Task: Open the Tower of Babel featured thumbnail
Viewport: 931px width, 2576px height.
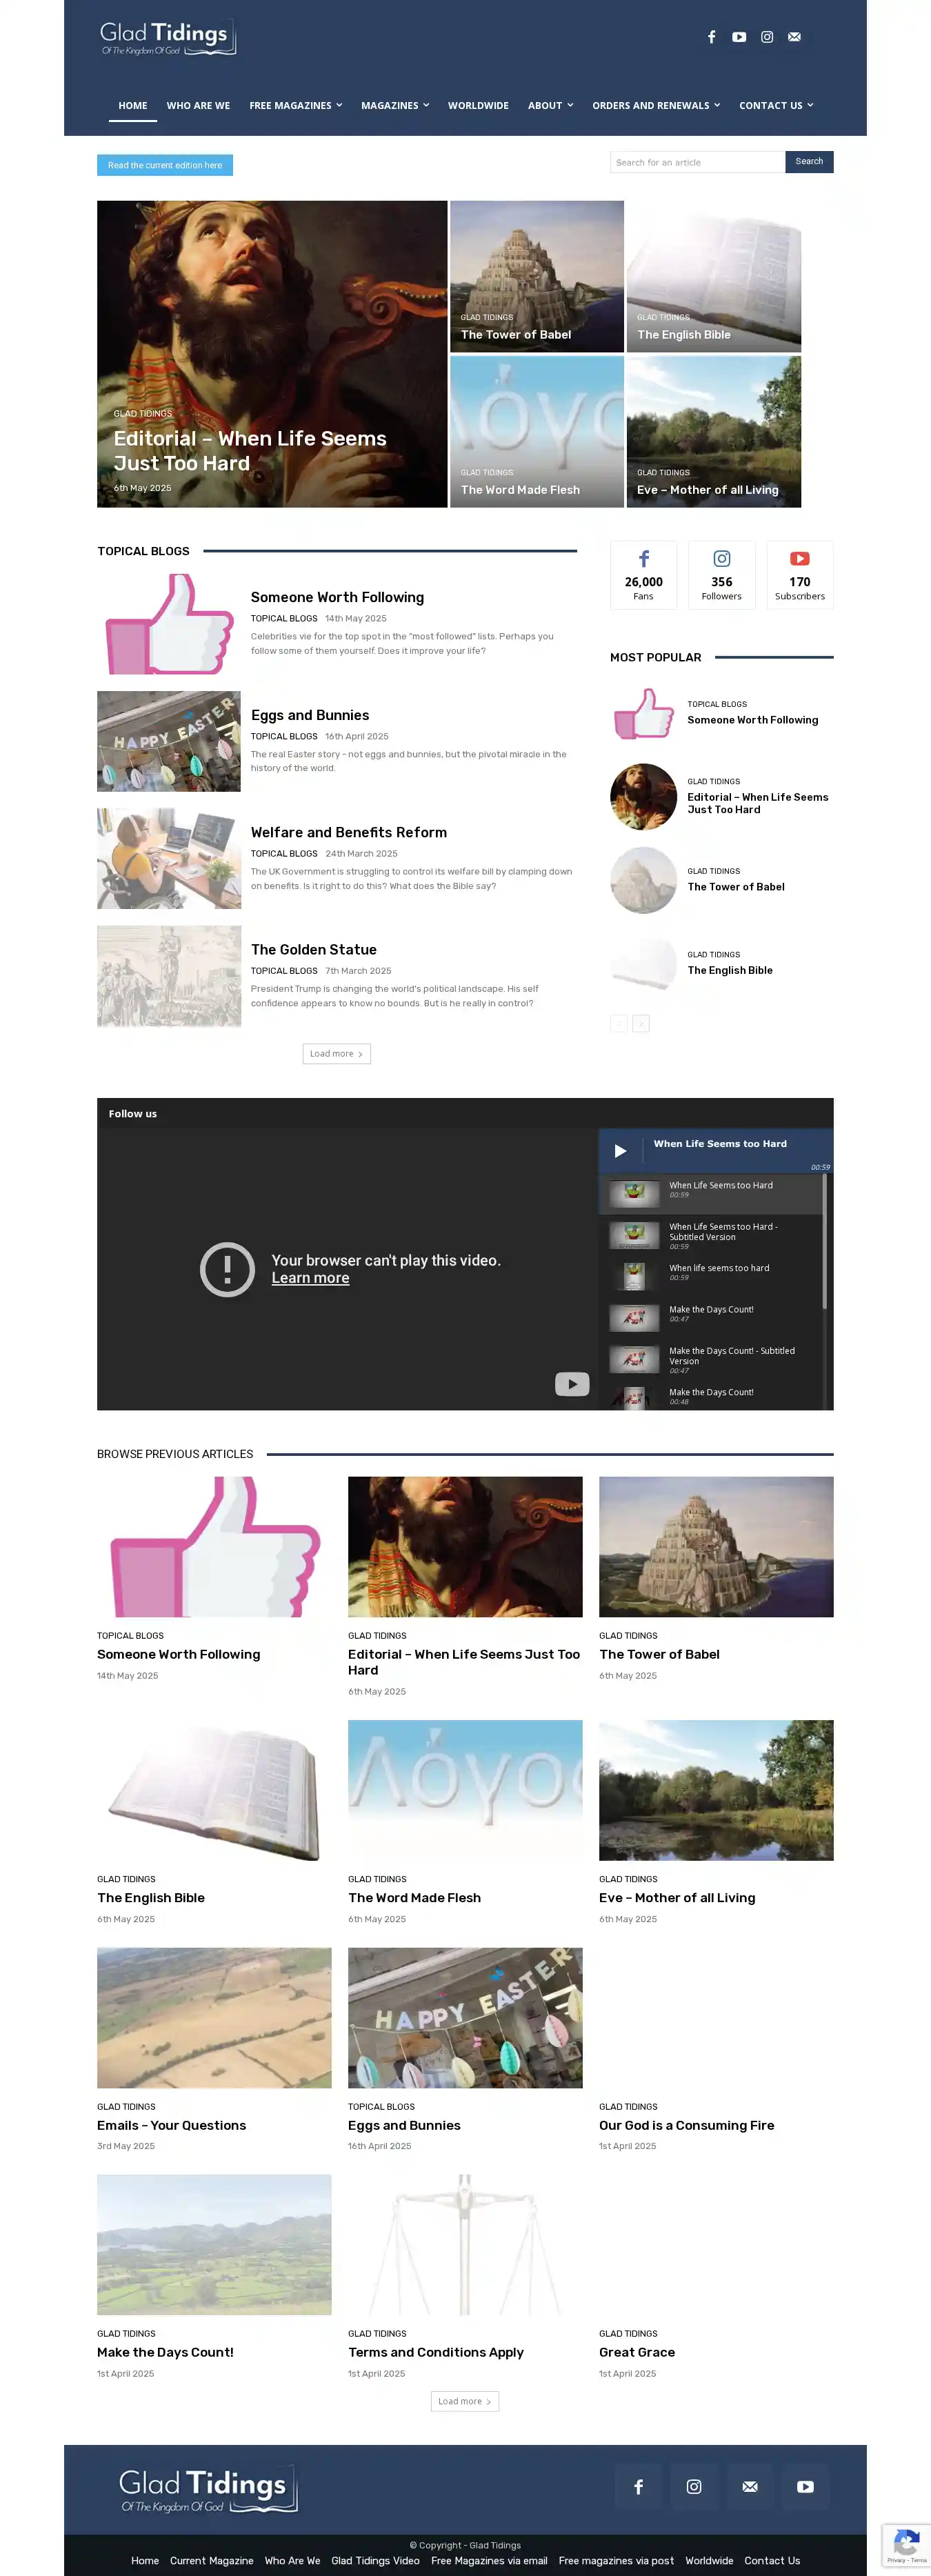Action: pyautogui.click(x=537, y=277)
